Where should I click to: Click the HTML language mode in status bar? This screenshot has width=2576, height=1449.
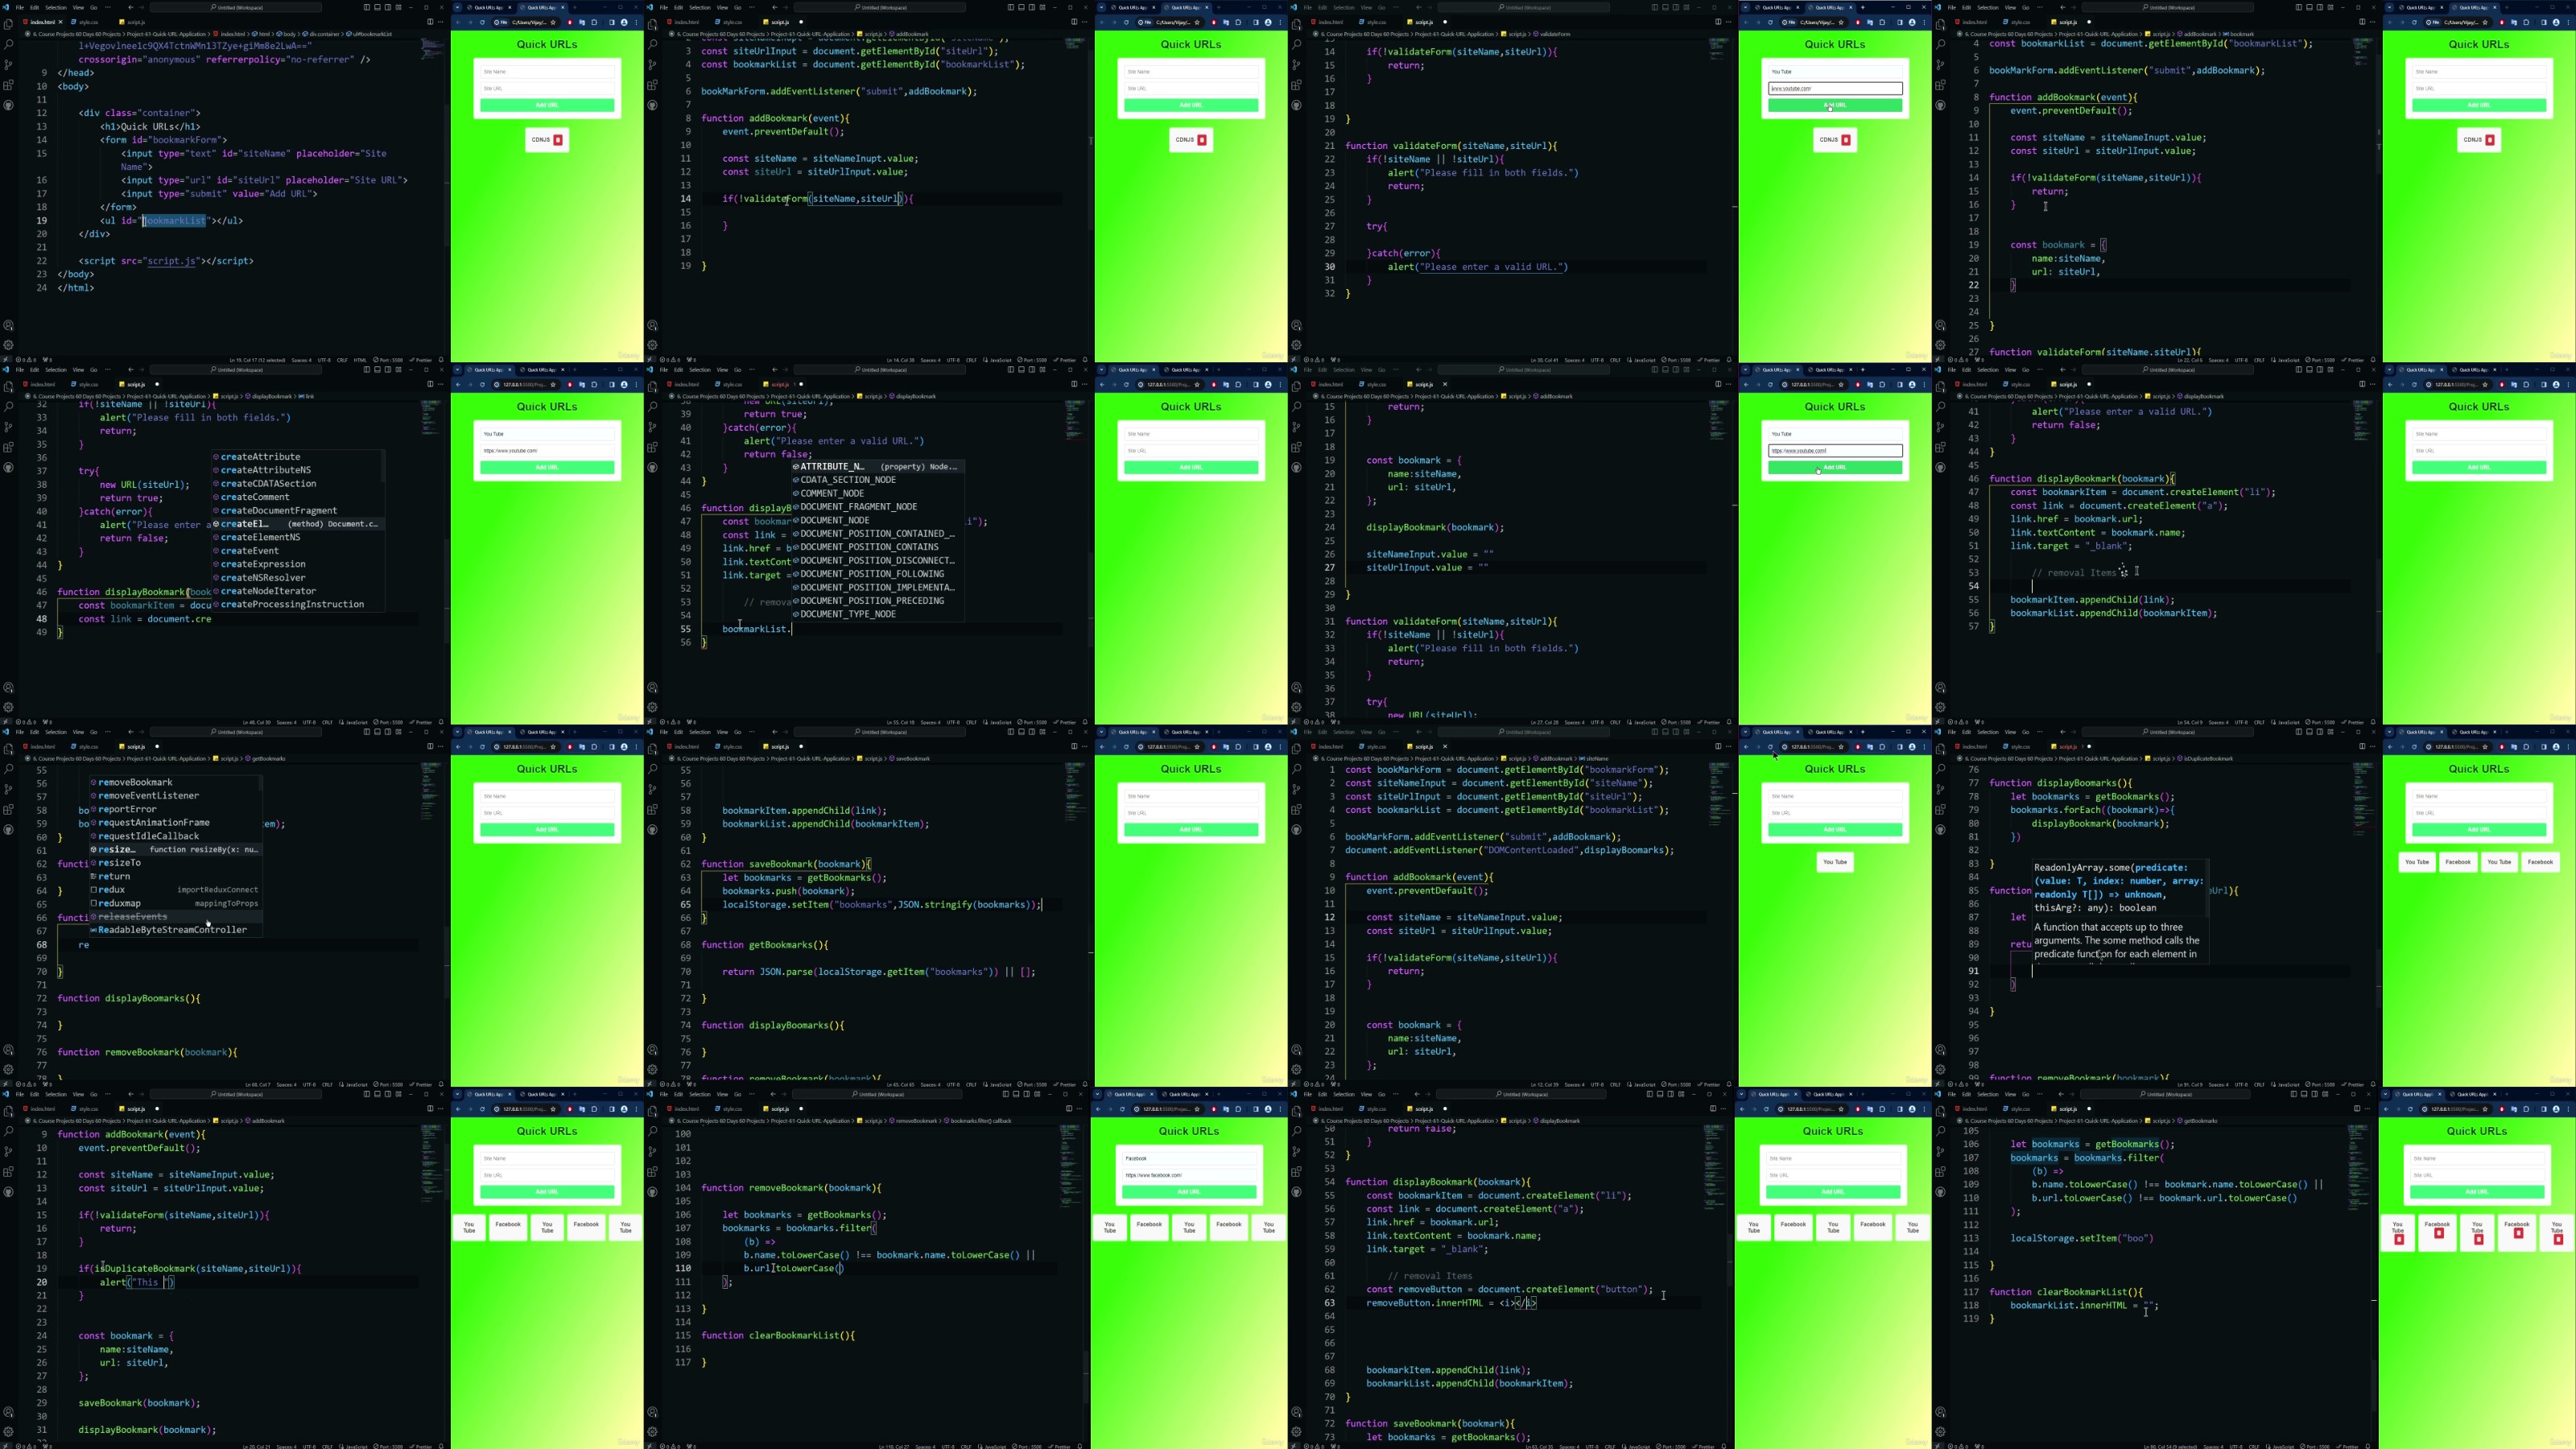pos(360,360)
